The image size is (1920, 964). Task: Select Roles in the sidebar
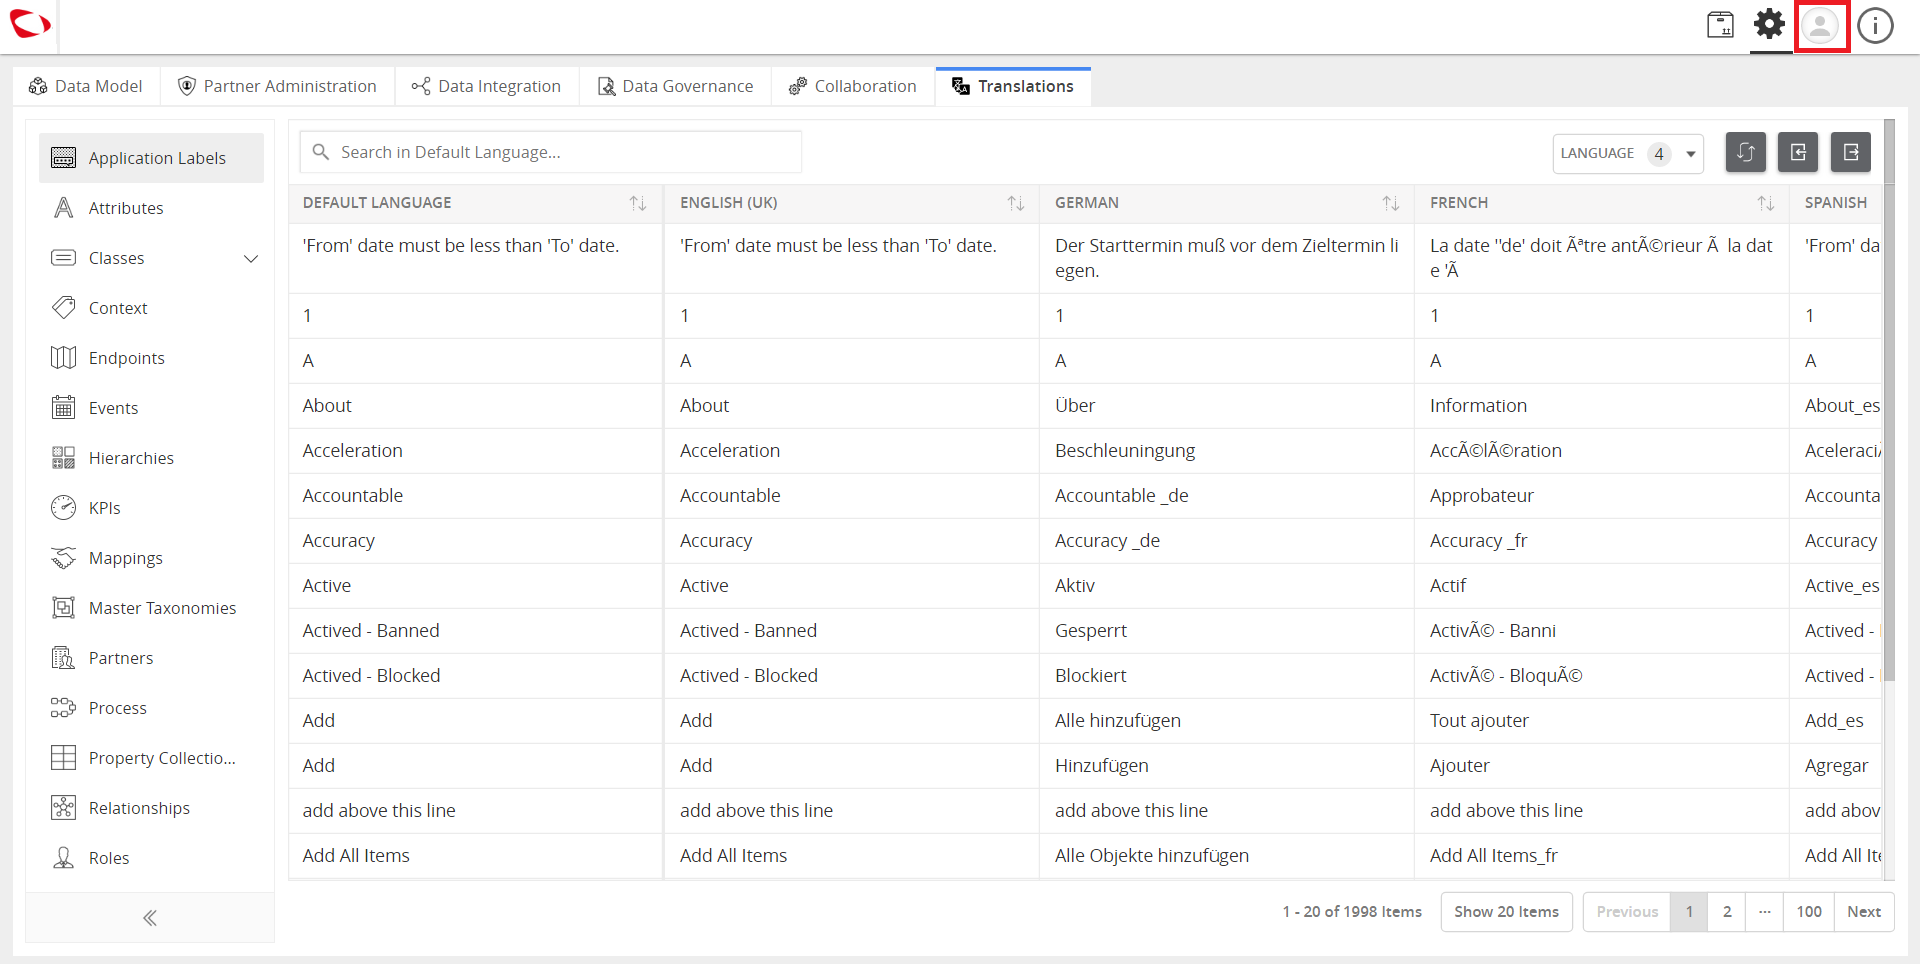click(151, 858)
